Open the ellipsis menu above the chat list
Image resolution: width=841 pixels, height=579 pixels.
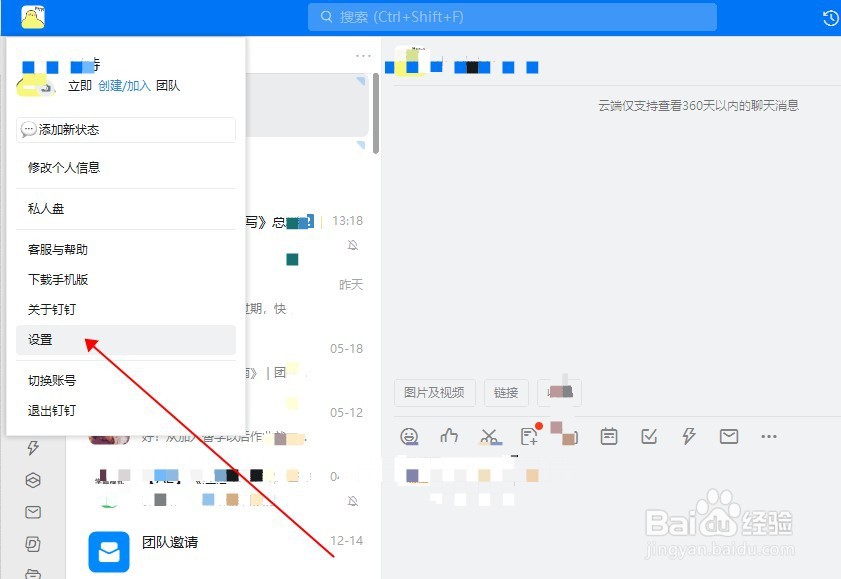tap(362, 55)
